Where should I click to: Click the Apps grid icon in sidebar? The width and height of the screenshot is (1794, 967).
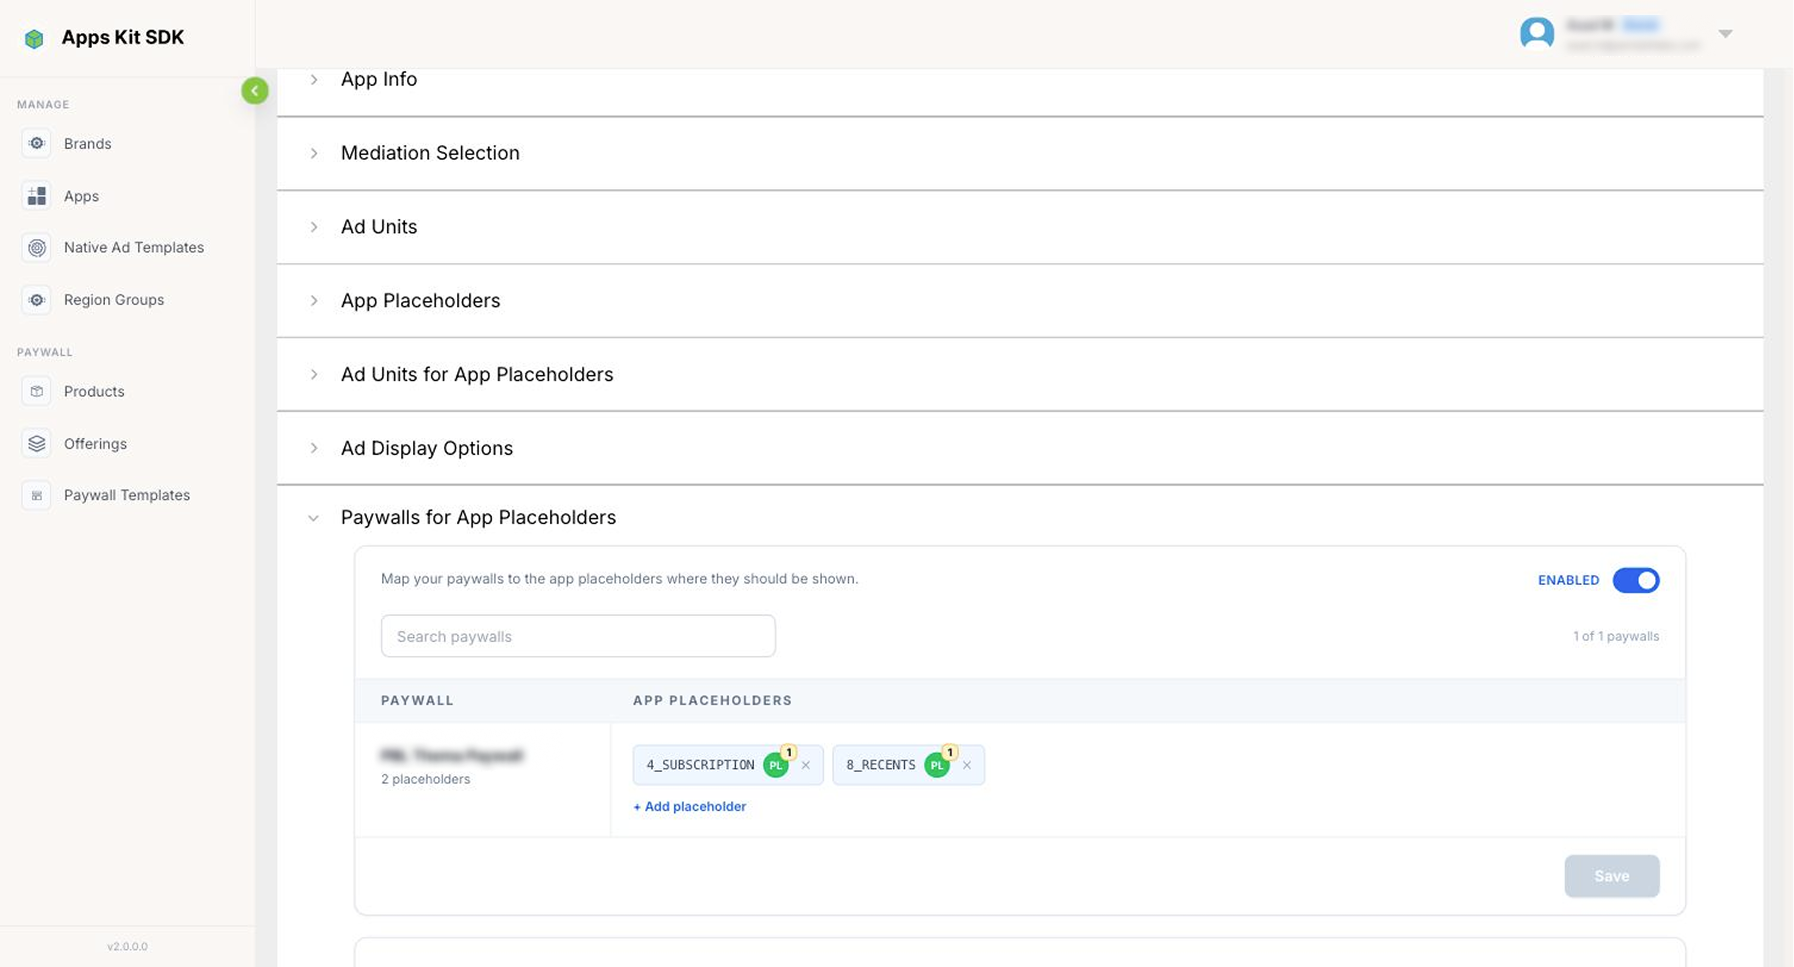pos(37,196)
